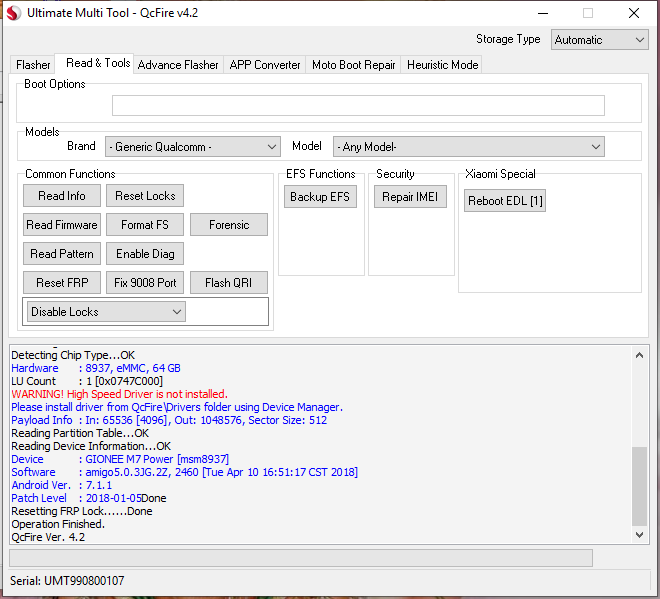Minimize the QcFire window

pyautogui.click(x=543, y=13)
